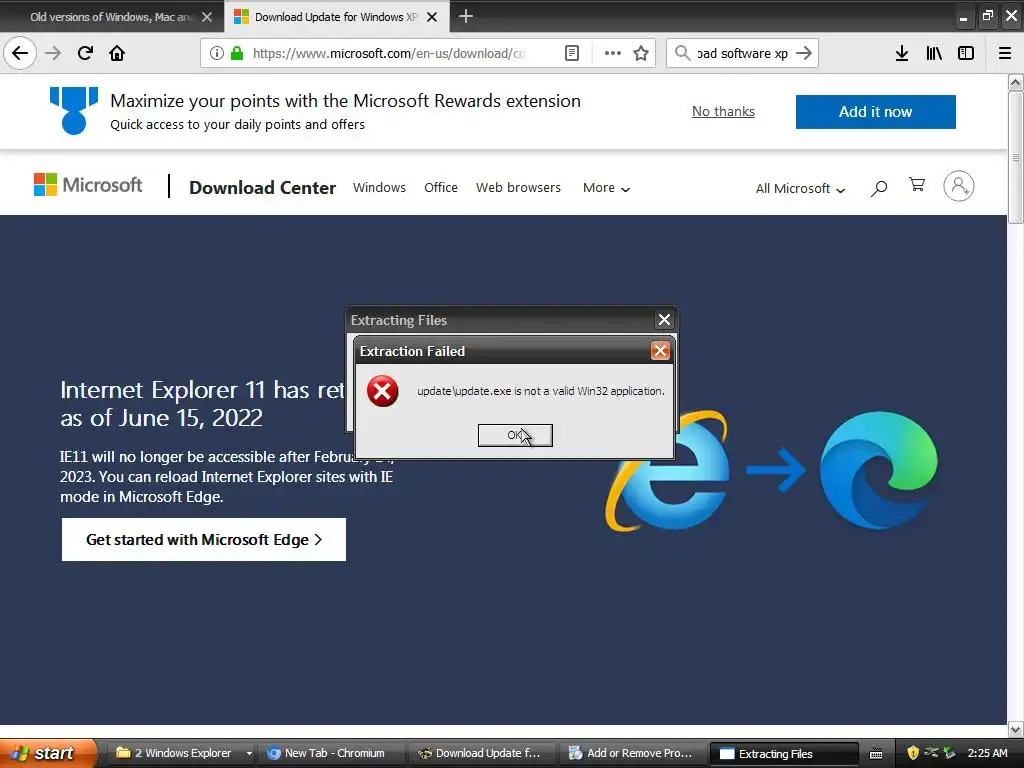Close the Download Update tab
This screenshot has width=1024, height=768.
coord(432,17)
